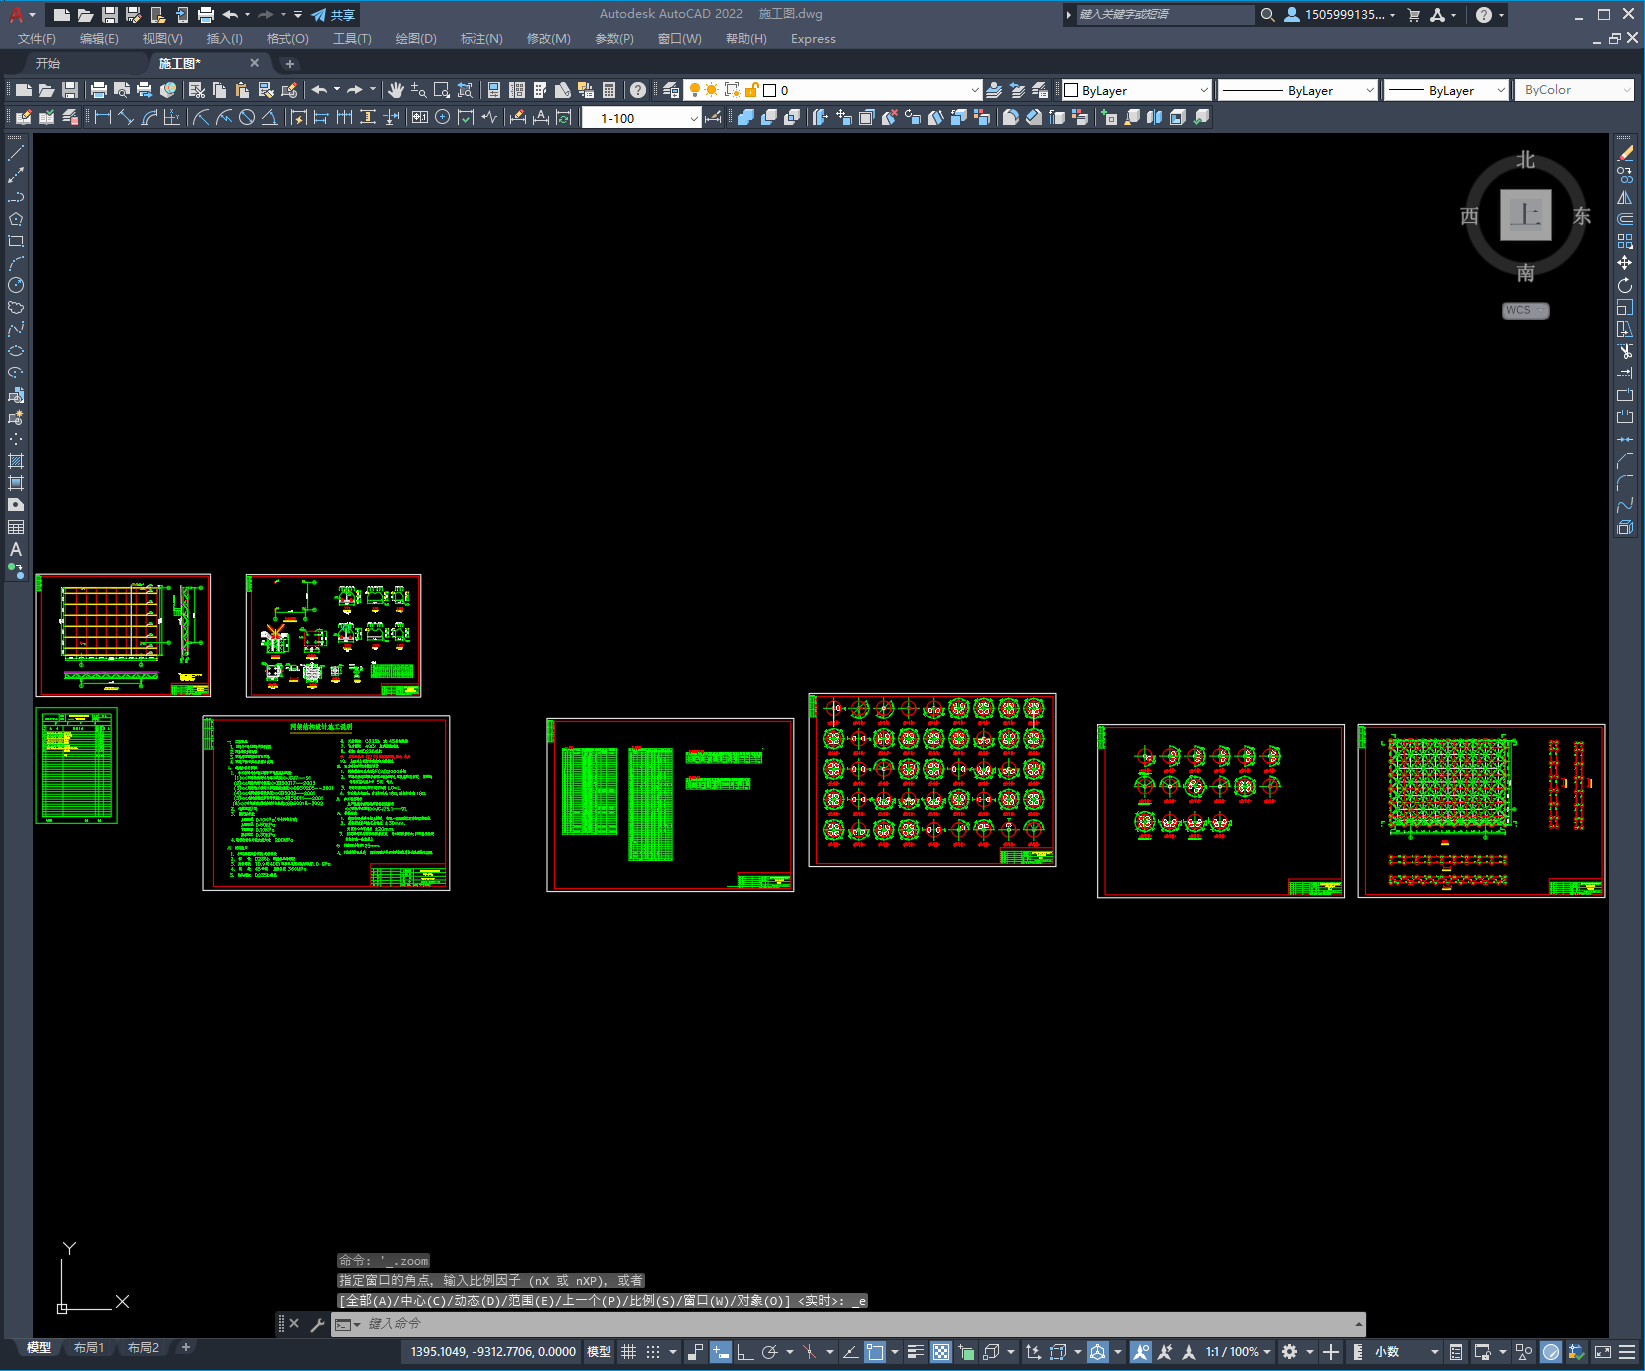The image size is (1645, 1371).
Task: Close the 施工图 drawing tab
Action: click(x=254, y=63)
